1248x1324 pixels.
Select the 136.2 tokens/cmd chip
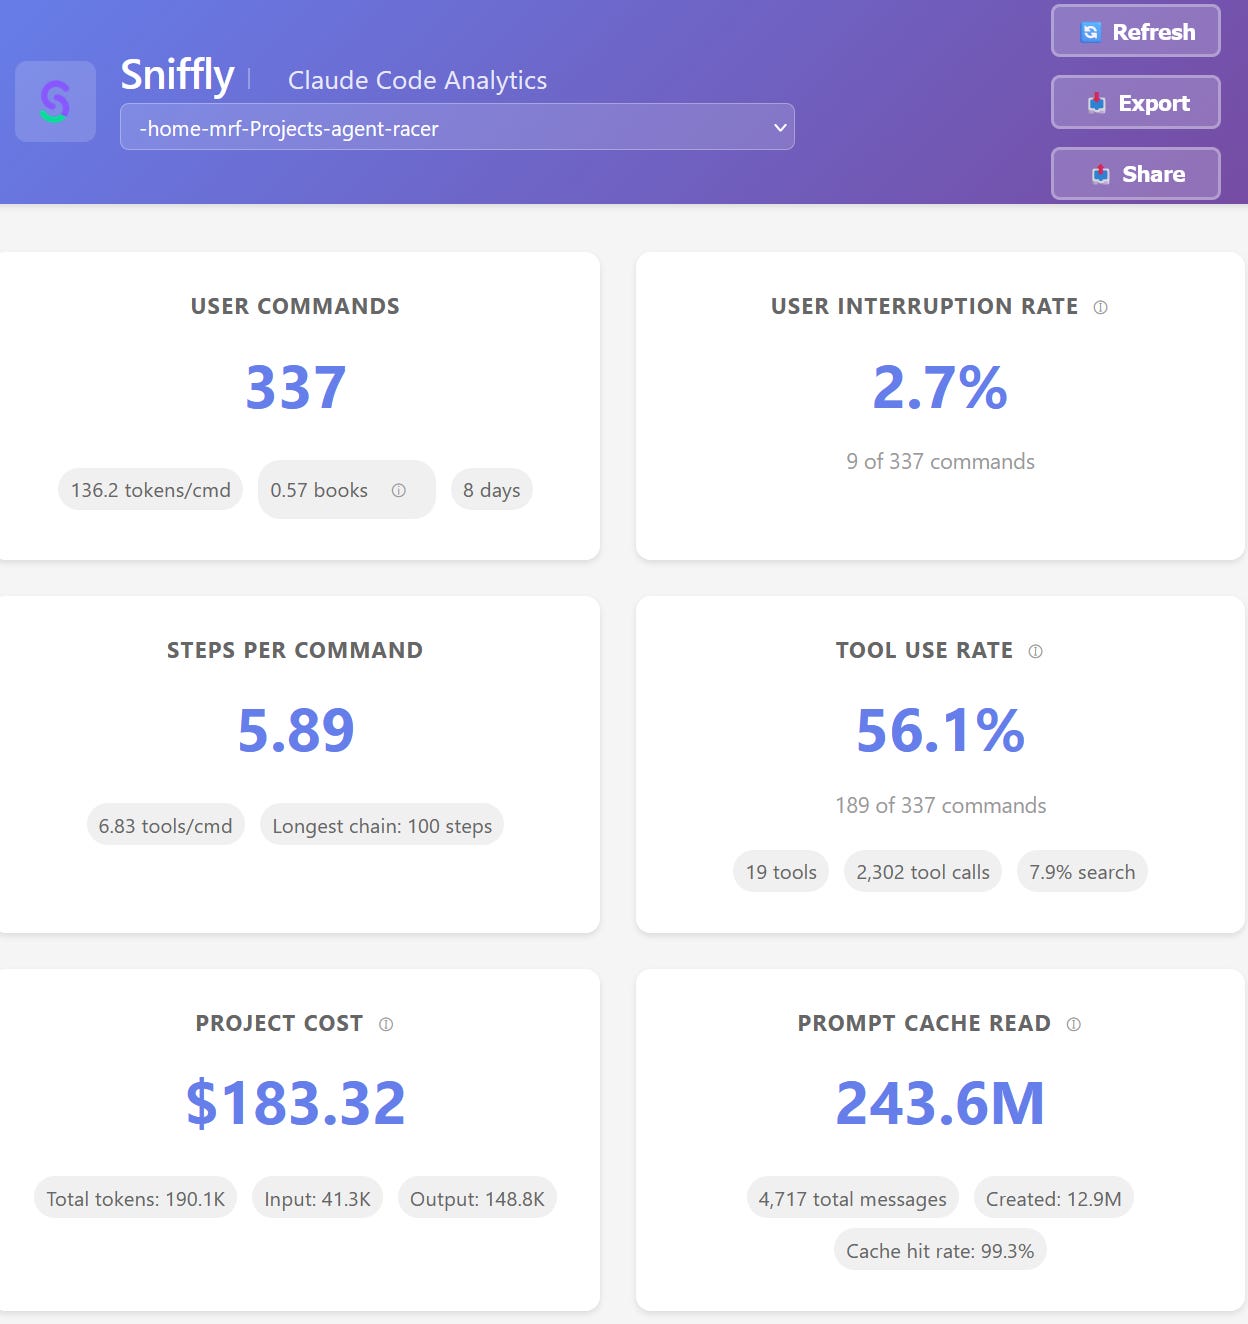(150, 490)
